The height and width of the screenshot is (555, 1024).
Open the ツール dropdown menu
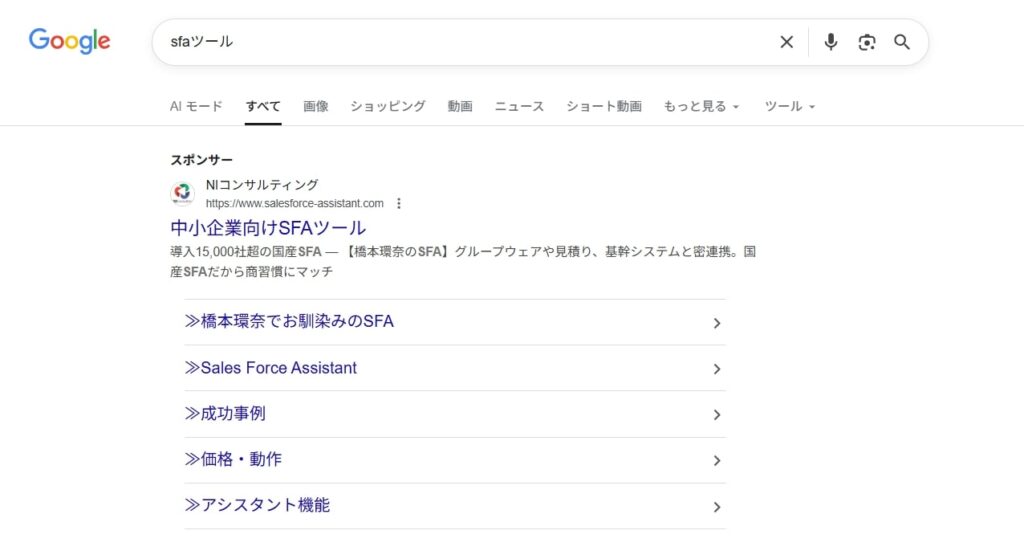click(x=790, y=106)
